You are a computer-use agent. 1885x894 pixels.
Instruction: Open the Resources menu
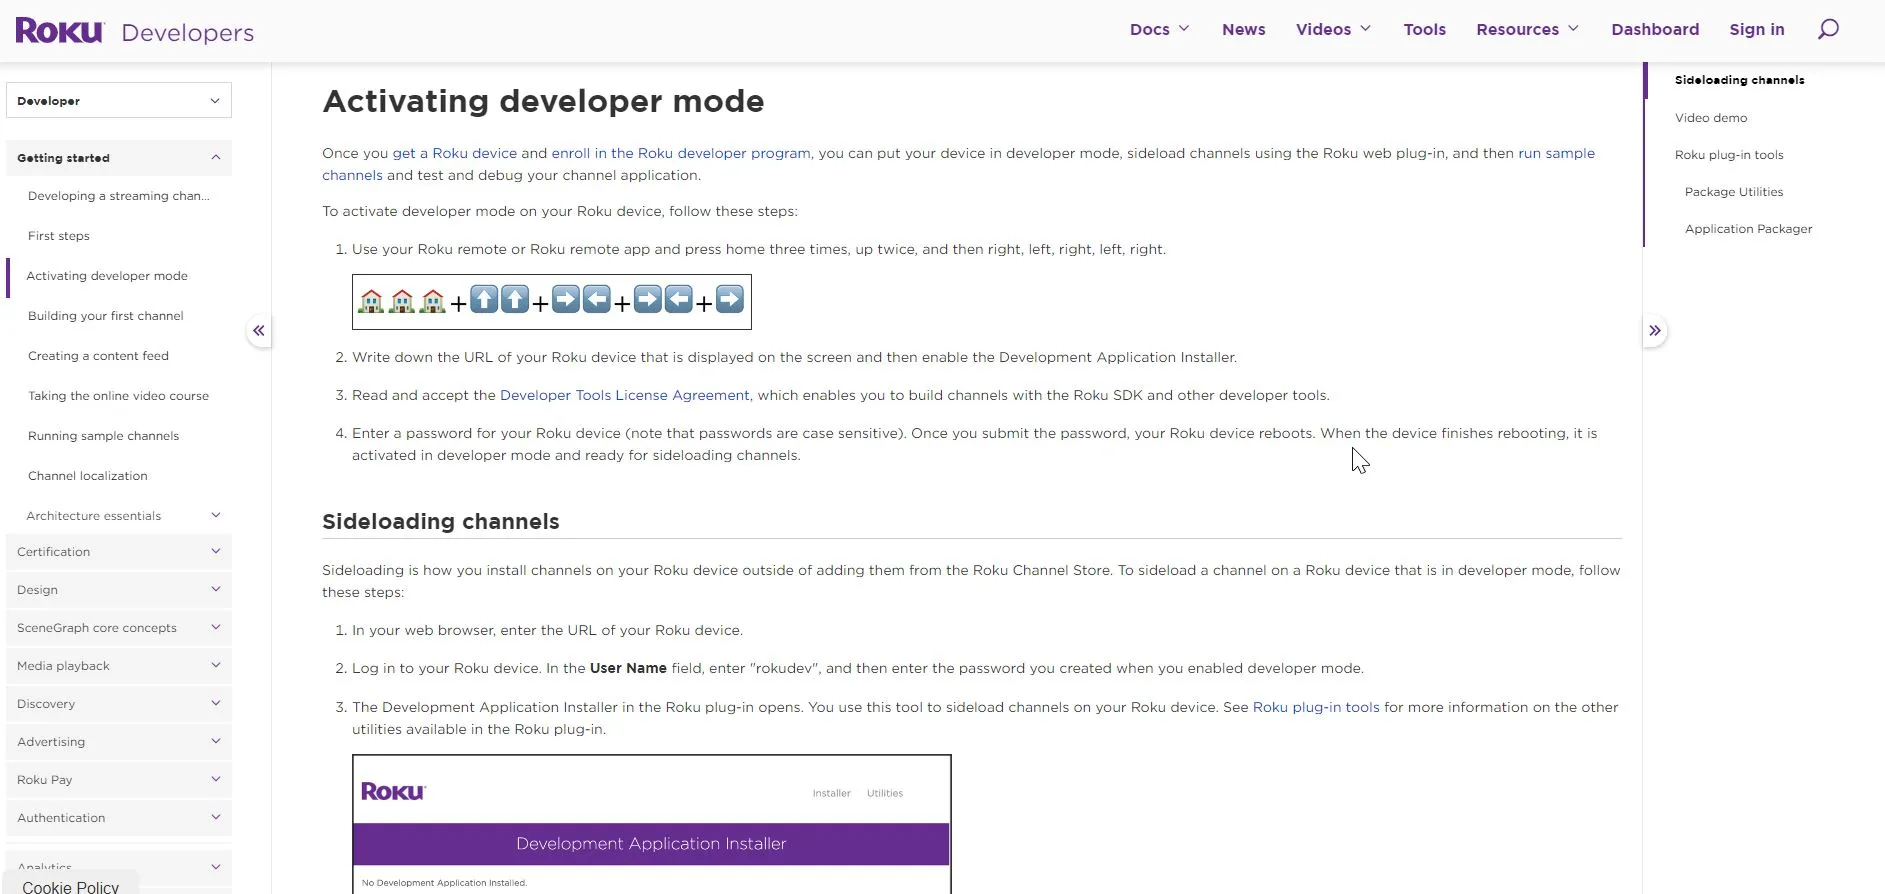[x=1527, y=29]
